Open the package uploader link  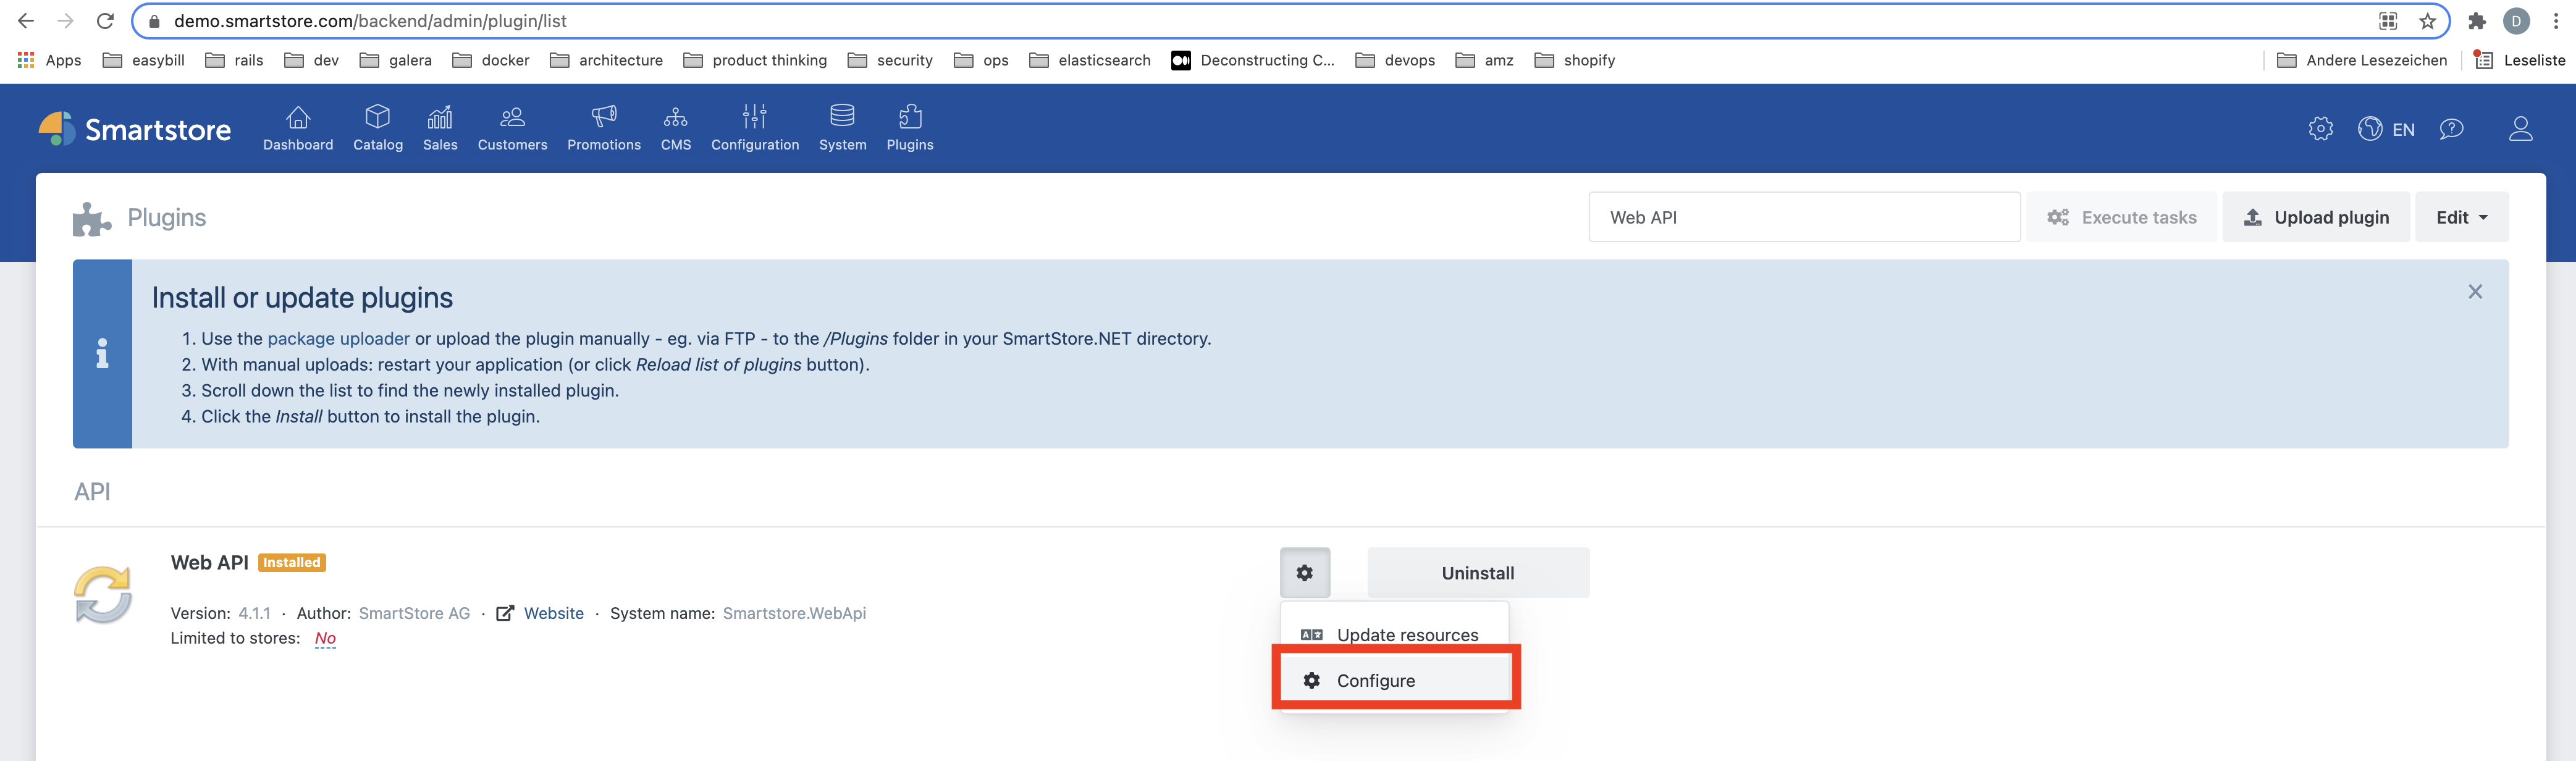coord(338,339)
